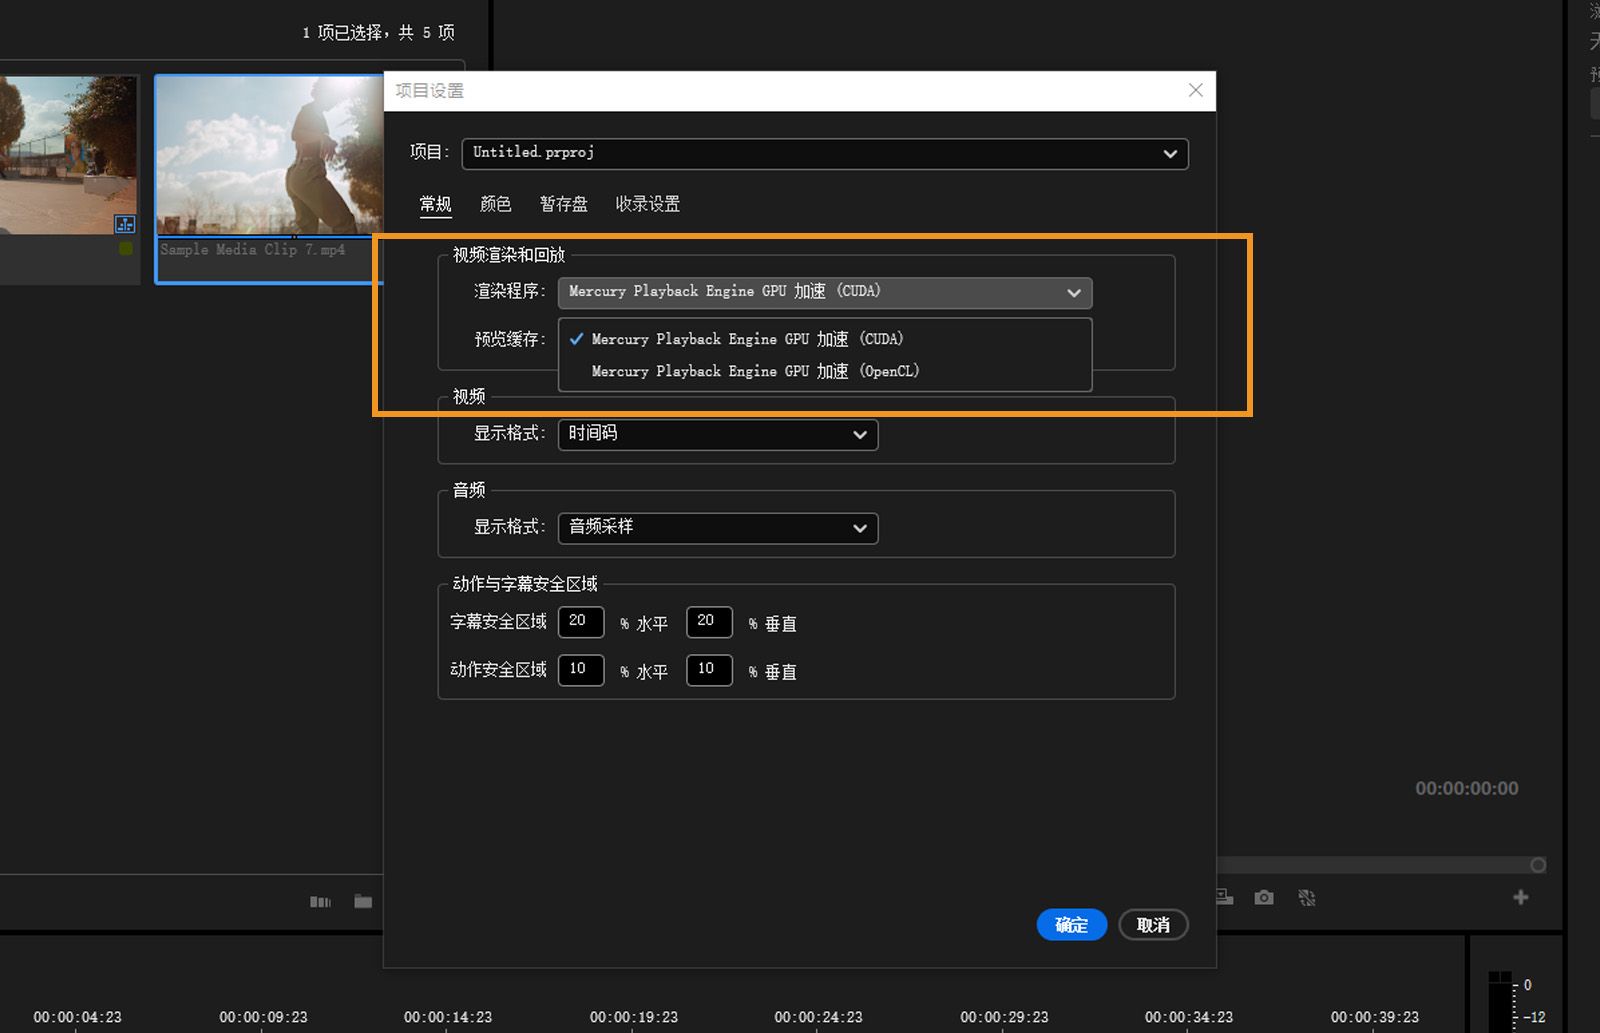Edit 动作安全区域 水平 percentage field
This screenshot has width=1600, height=1033.
[581, 670]
